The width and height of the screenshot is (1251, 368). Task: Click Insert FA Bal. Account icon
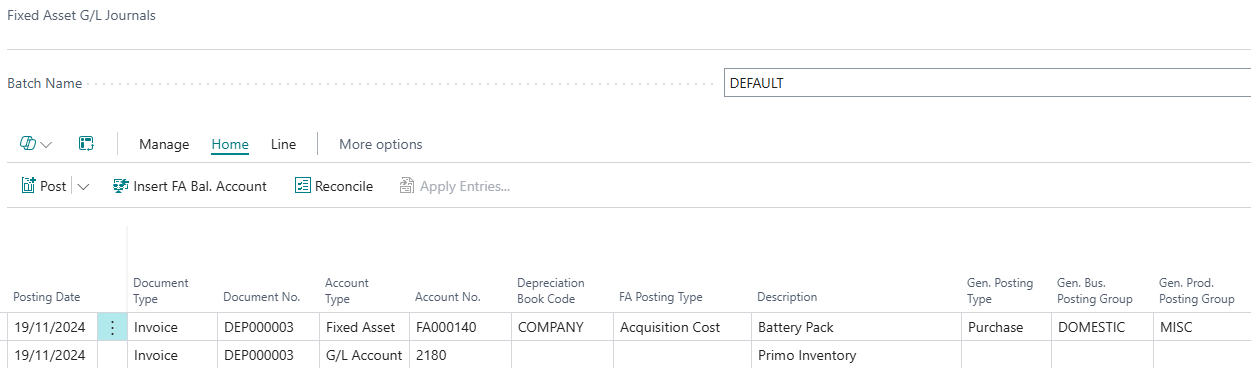tap(121, 186)
